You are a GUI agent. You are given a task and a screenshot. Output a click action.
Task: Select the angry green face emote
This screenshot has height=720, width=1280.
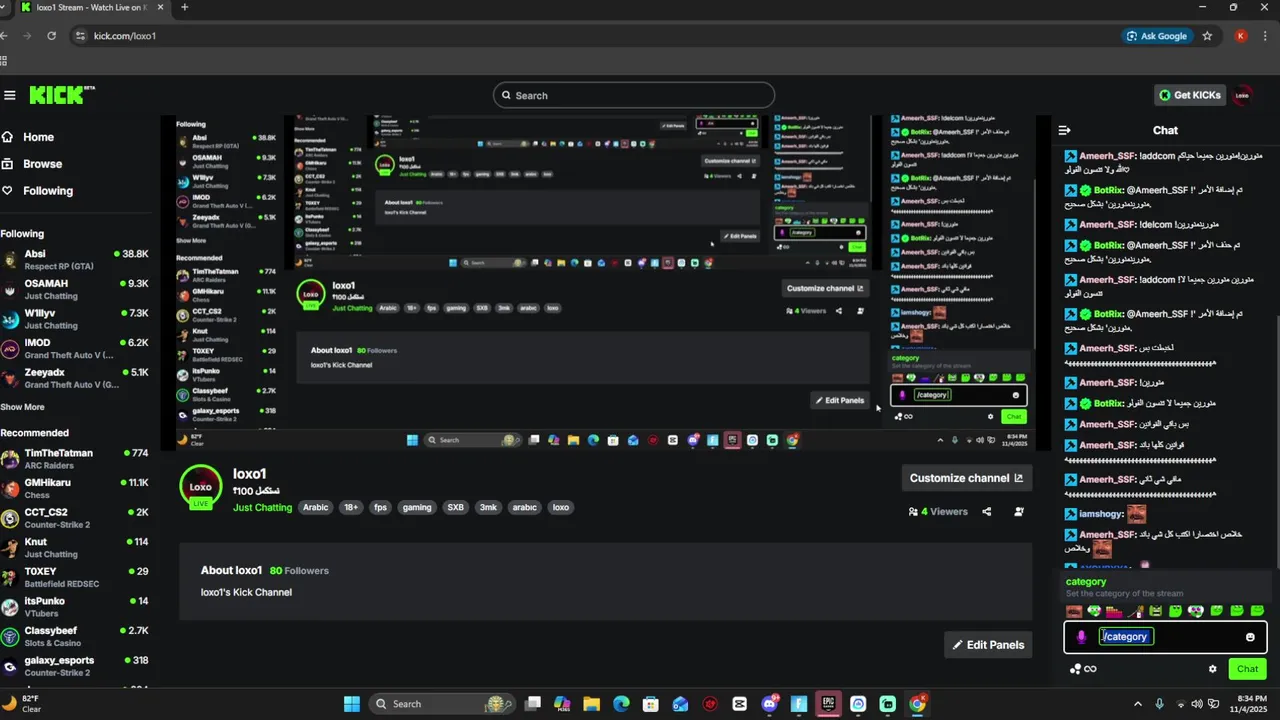pyautogui.click(x=1156, y=611)
